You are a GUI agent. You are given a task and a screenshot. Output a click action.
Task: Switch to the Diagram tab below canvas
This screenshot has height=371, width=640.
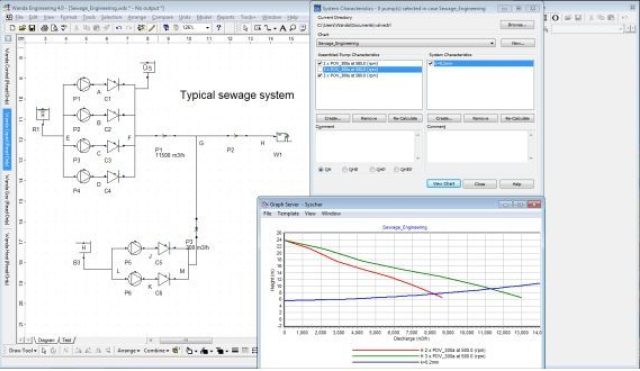(46, 340)
